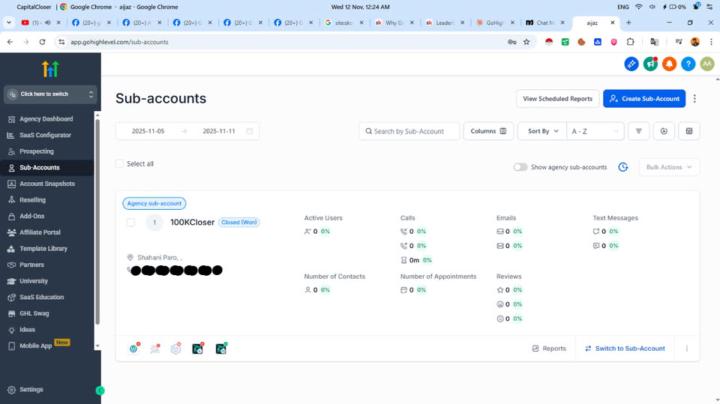Check the Select all checkbox
Screen dimensions: 720x404
point(120,164)
